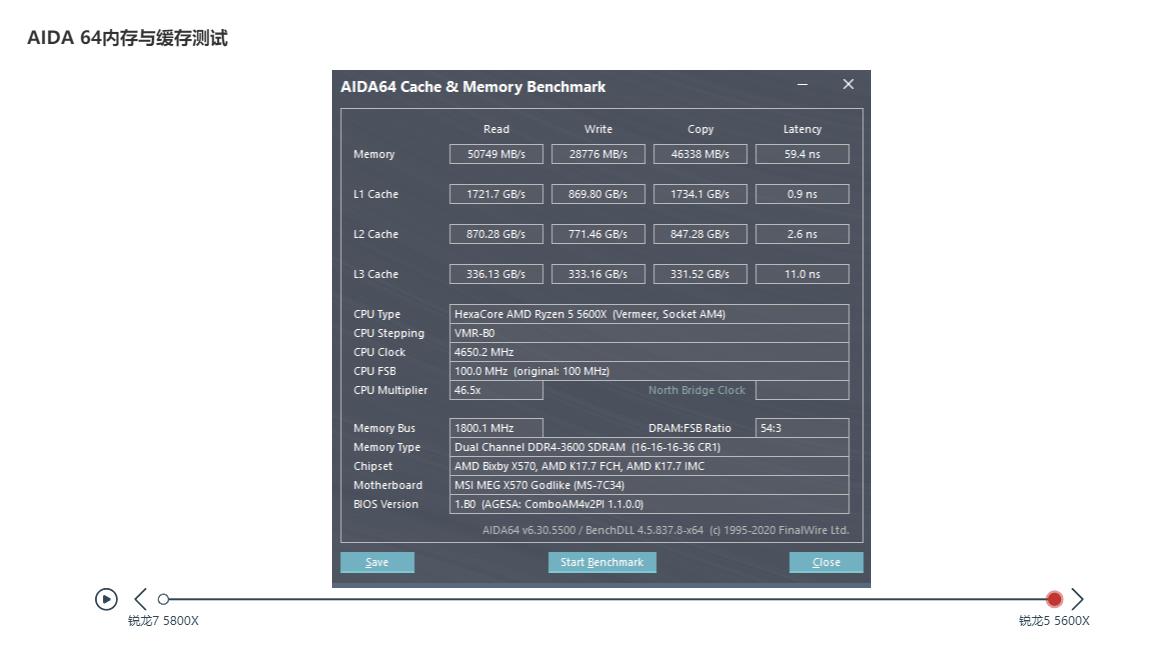Click the DRAM:FSB Ratio field showing 54:3
Screen dimensions: 1152x654
click(x=803, y=428)
